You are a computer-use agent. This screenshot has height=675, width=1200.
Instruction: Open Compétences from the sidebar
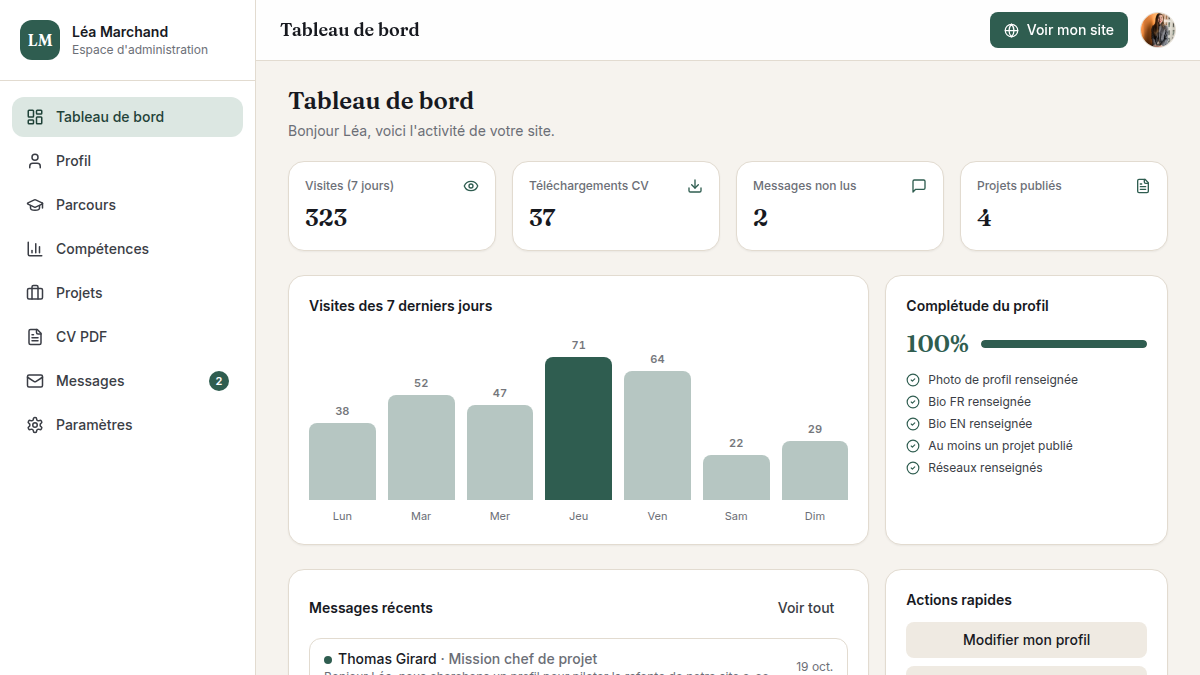click(127, 249)
